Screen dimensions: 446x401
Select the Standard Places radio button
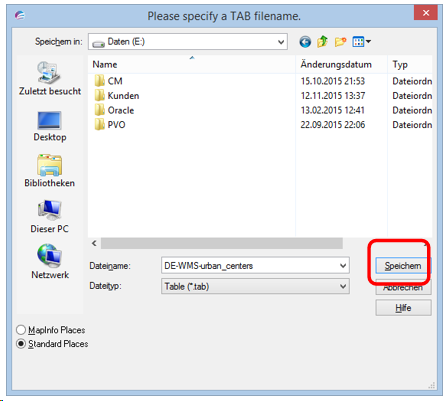(x=21, y=344)
